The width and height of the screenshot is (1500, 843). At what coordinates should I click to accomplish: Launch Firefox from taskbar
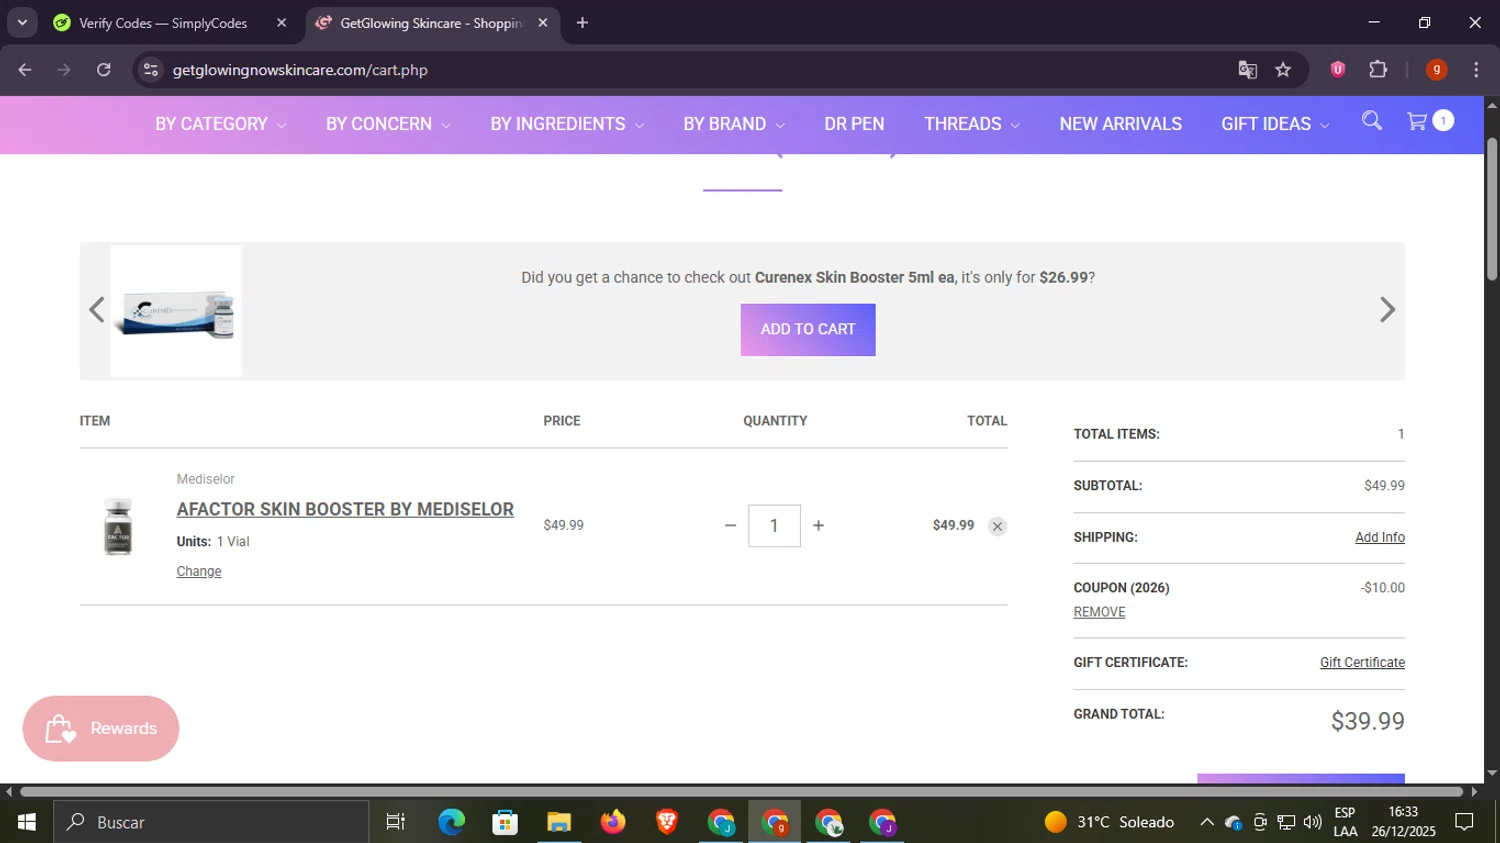(613, 822)
